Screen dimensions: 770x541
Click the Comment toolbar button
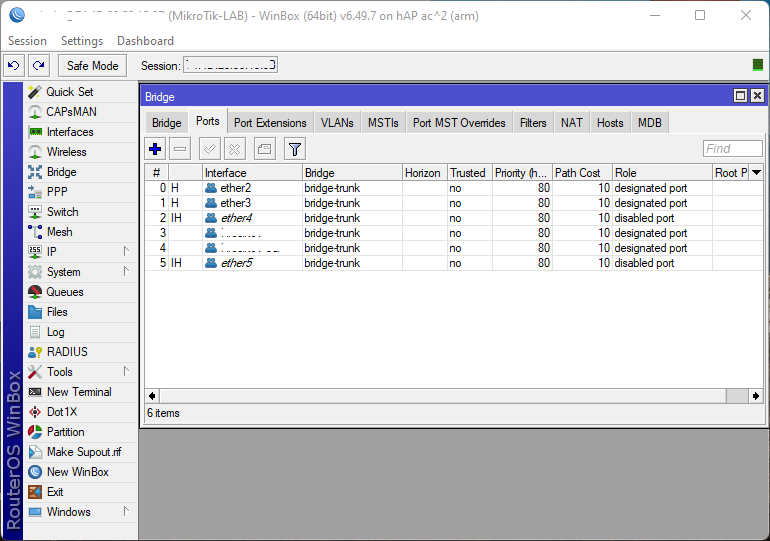click(x=265, y=149)
